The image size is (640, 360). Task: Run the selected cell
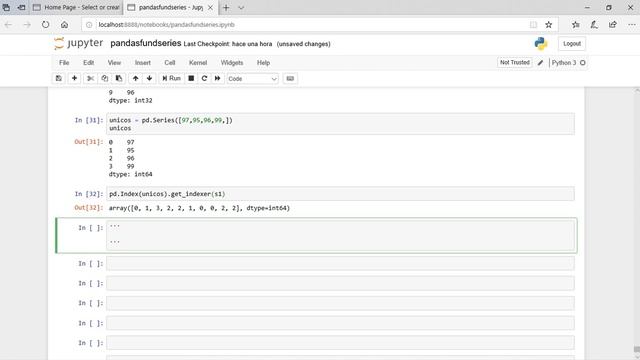pyautogui.click(x=171, y=78)
